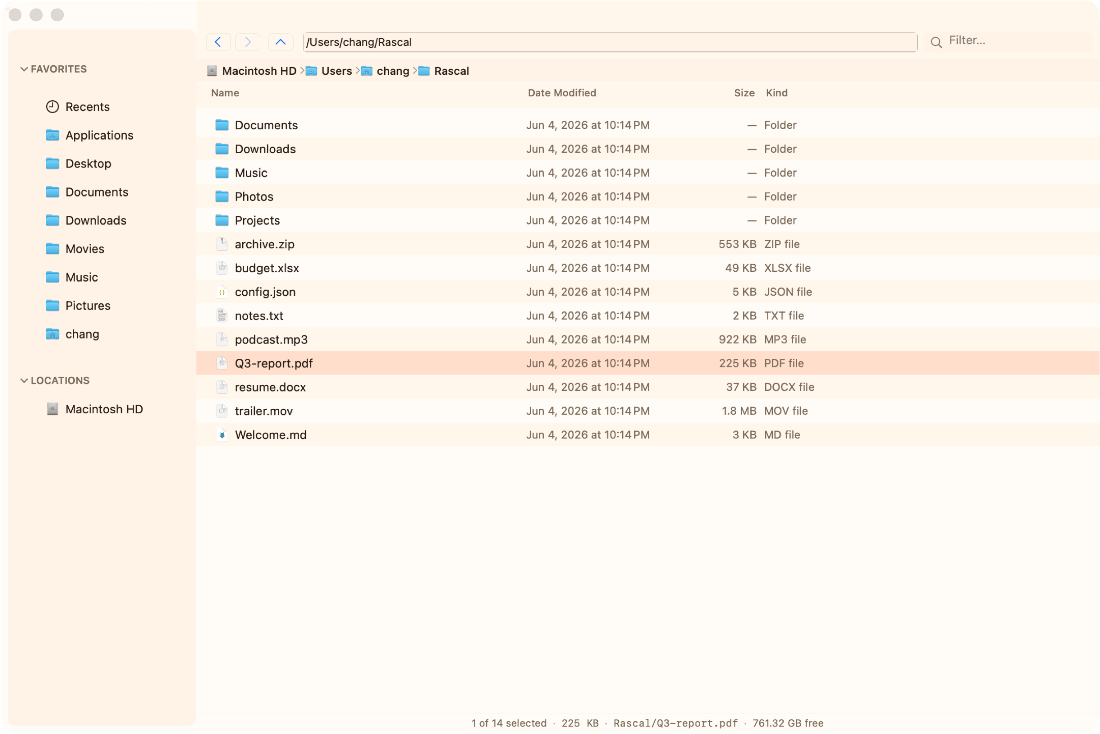This screenshot has height=734, width=1100.
Task: Sort by Date Modified column header
Action: (x=562, y=93)
